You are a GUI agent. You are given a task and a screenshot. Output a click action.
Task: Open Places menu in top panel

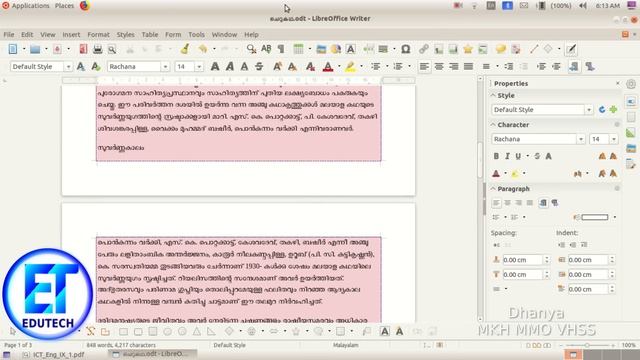coord(64,6)
